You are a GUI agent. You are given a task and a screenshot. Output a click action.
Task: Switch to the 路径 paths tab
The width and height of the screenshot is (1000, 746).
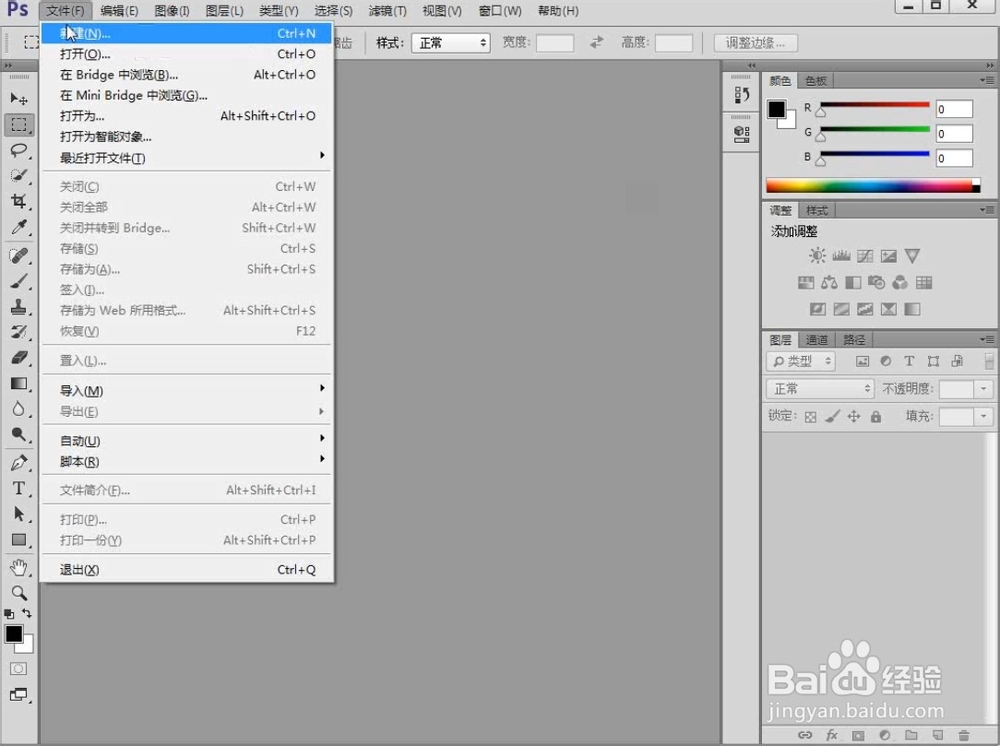(854, 340)
